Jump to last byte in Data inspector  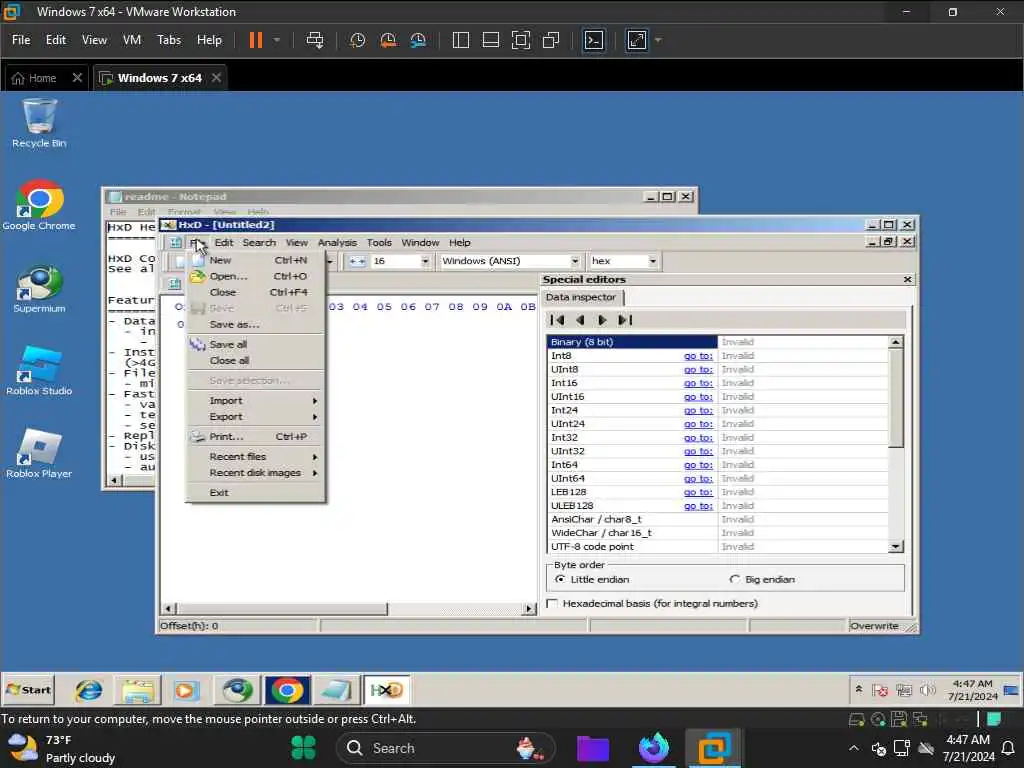[x=625, y=320]
